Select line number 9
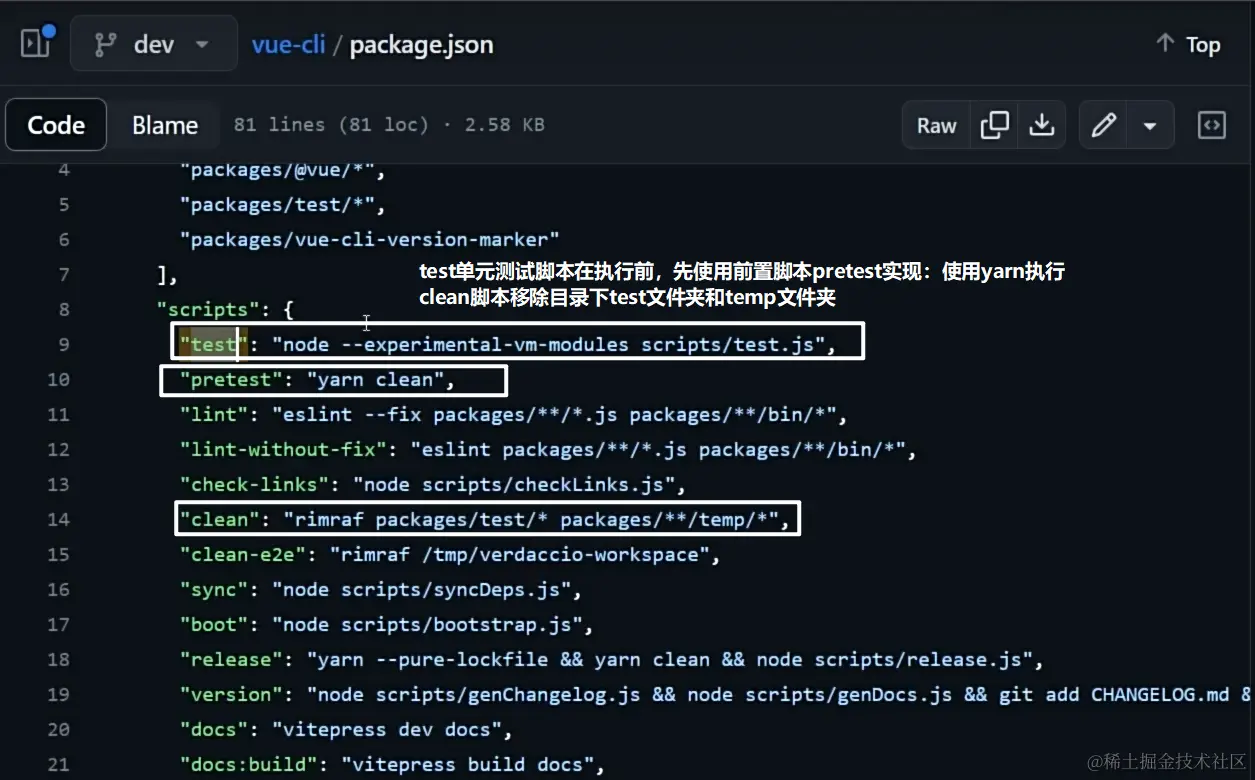1255x780 pixels. point(64,344)
